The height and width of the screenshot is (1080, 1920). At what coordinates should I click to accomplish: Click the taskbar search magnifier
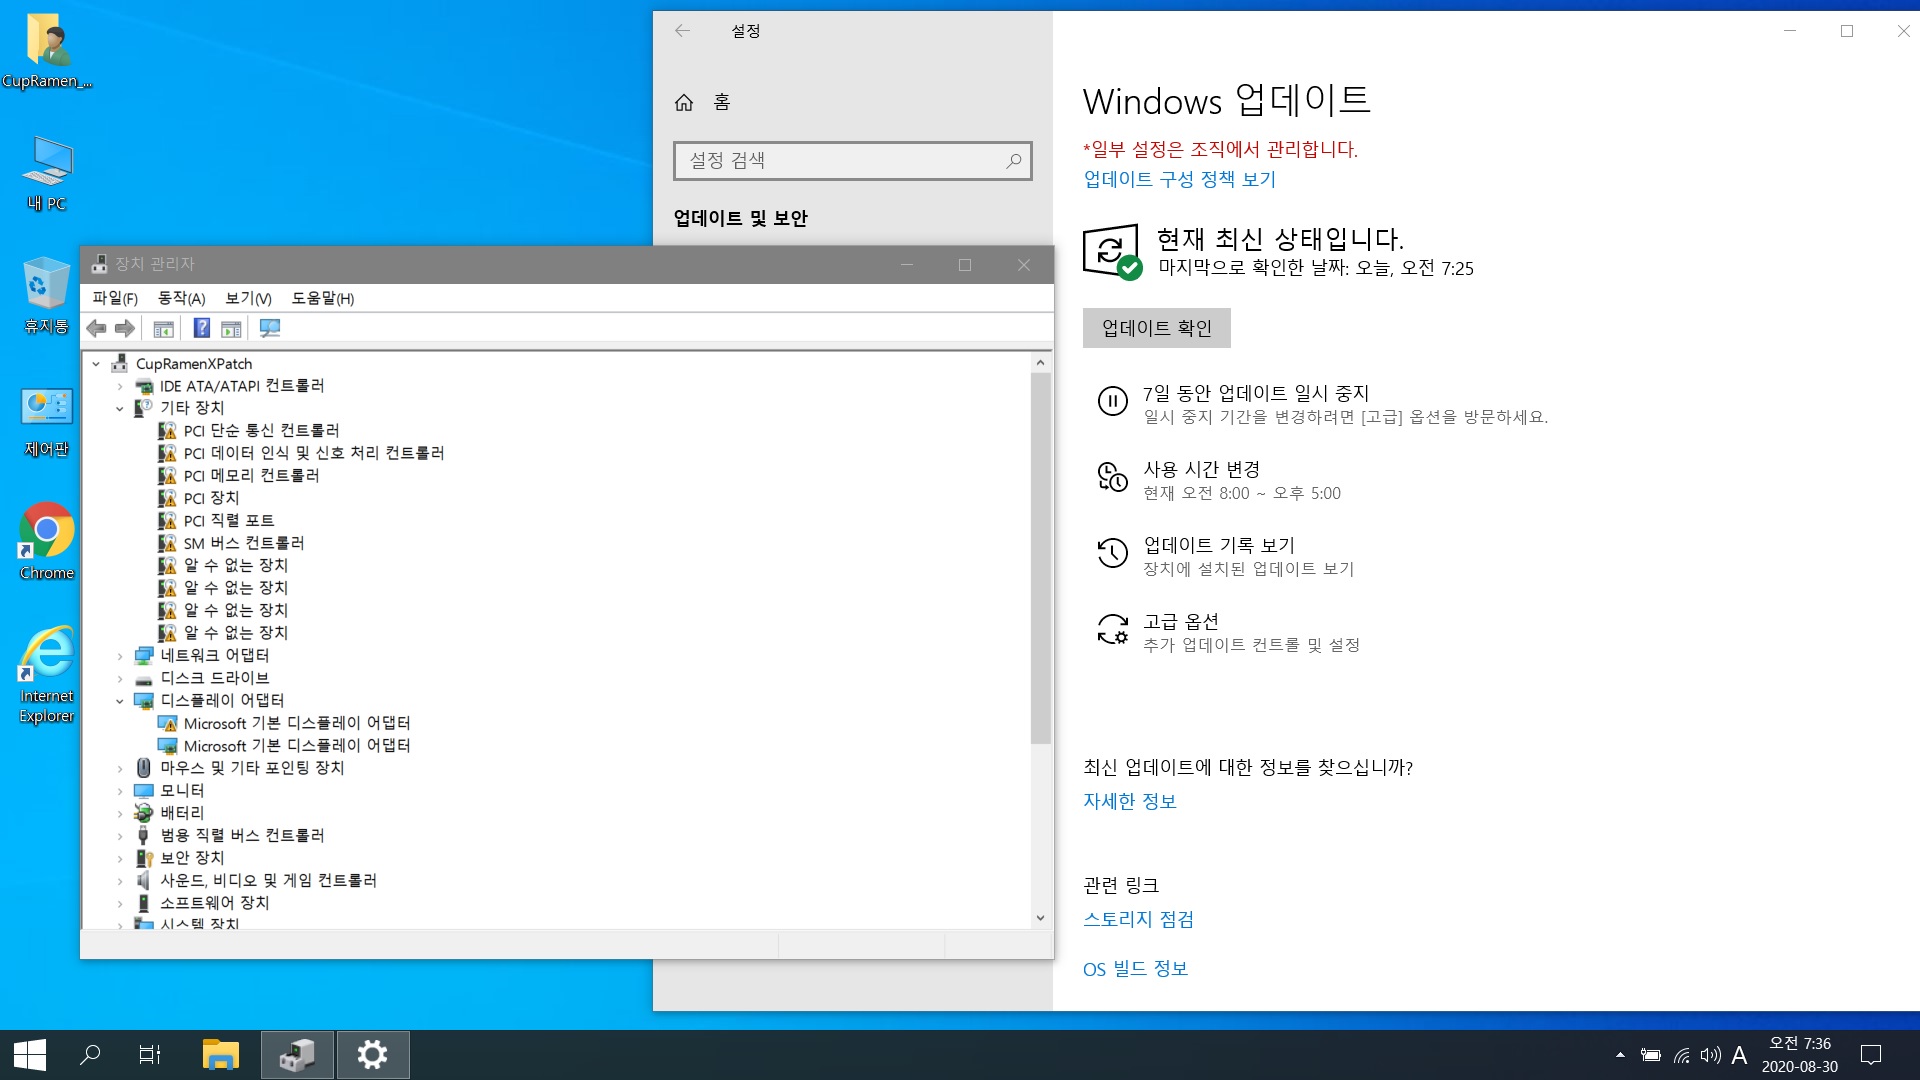90,1055
